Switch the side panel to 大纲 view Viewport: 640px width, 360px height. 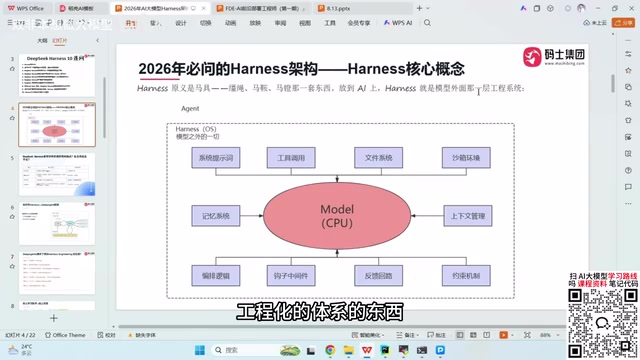coord(42,40)
